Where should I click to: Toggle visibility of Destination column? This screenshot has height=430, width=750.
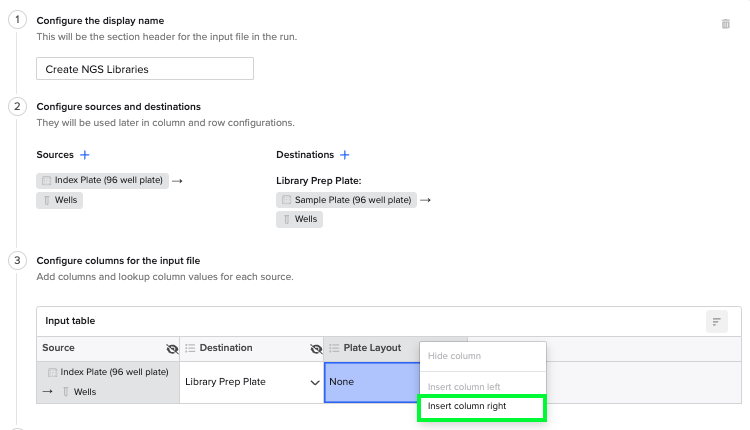316,349
